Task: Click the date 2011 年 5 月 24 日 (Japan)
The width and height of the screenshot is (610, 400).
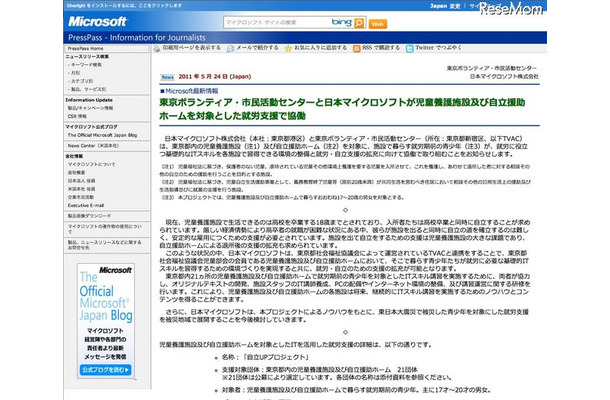Action: [215, 77]
